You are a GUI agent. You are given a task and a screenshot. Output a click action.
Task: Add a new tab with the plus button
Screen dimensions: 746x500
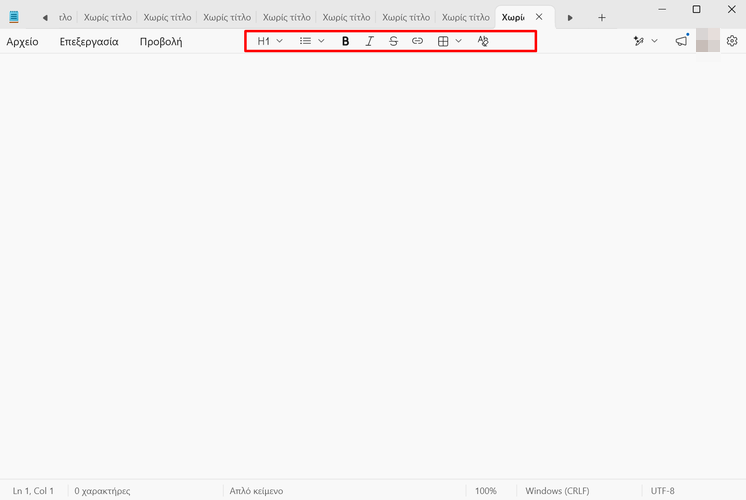tap(601, 18)
